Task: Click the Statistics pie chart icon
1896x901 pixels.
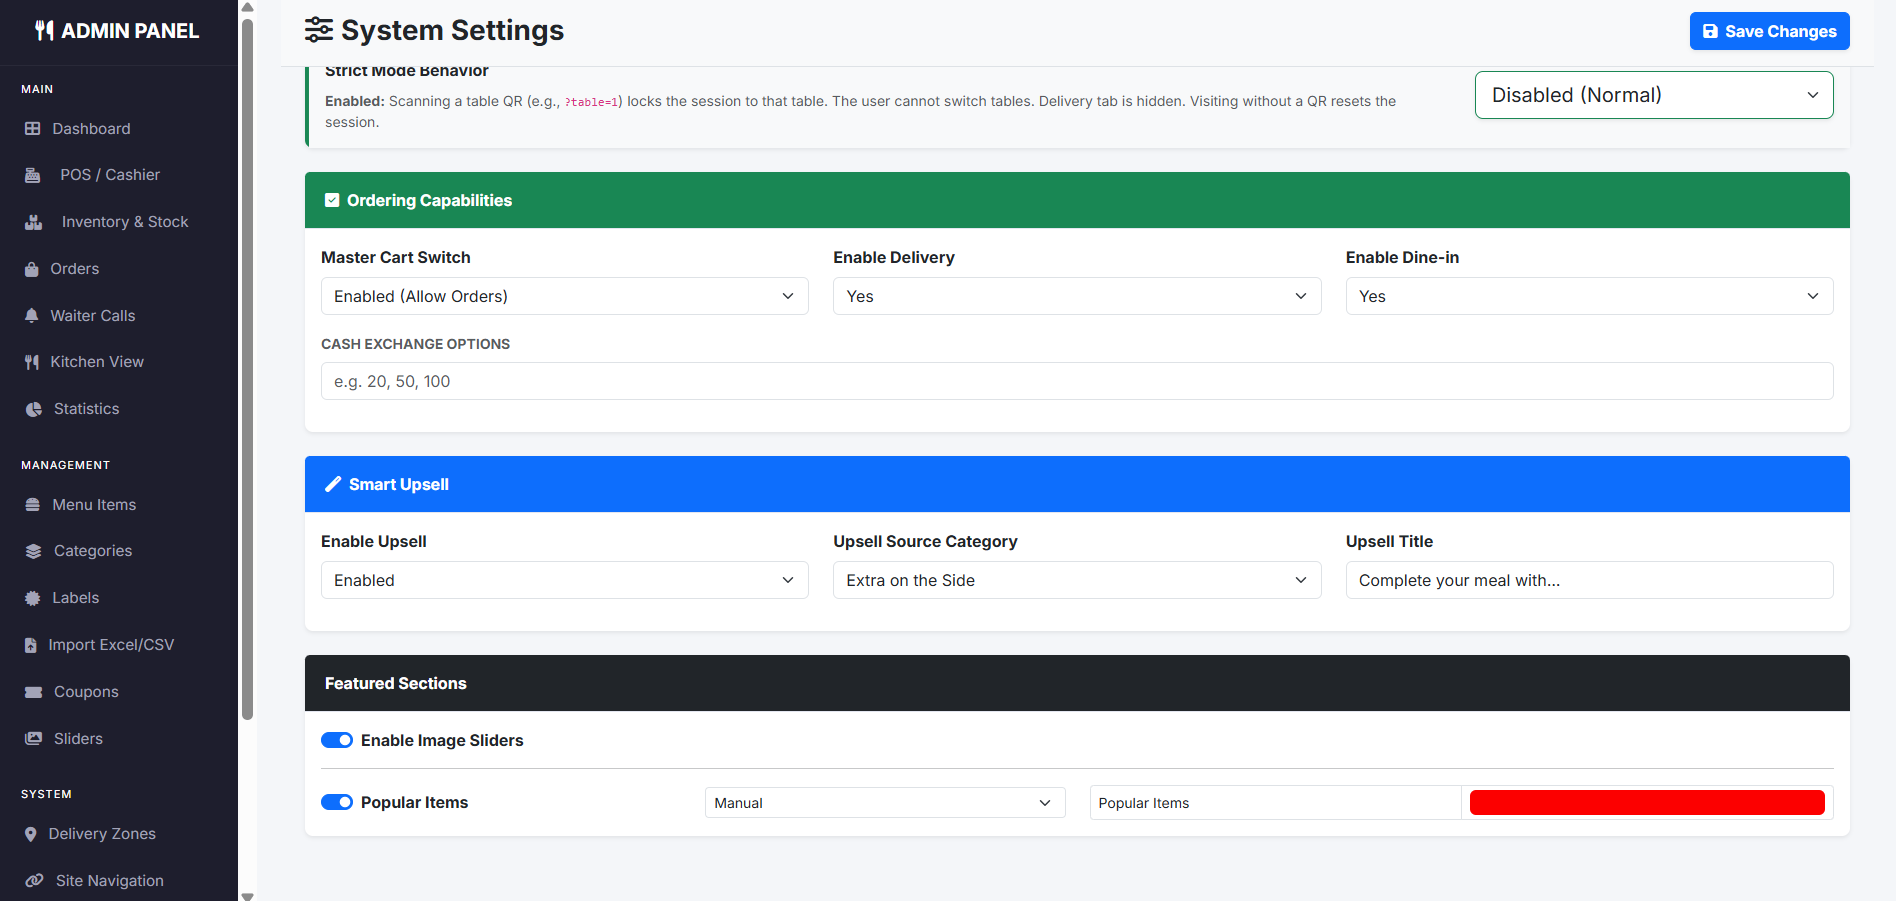Action: [34, 409]
